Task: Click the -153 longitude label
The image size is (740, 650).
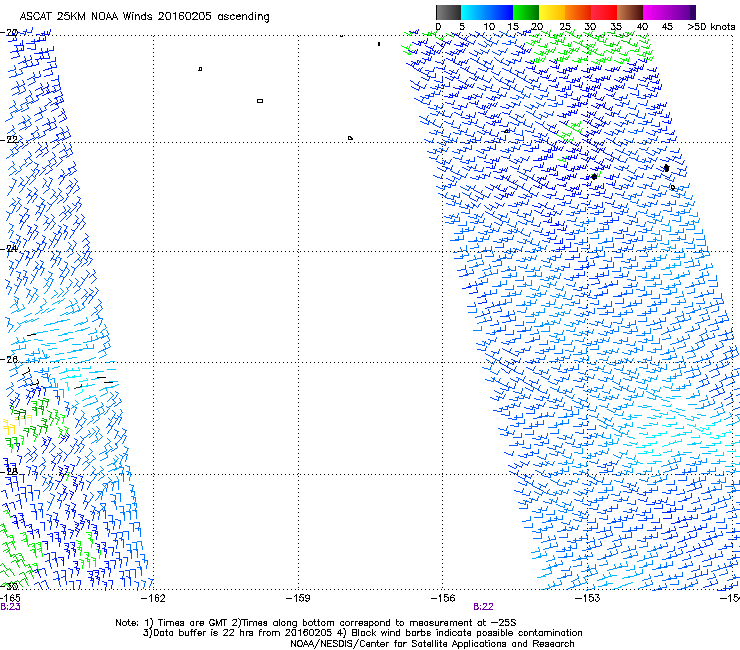Action: [x=588, y=598]
